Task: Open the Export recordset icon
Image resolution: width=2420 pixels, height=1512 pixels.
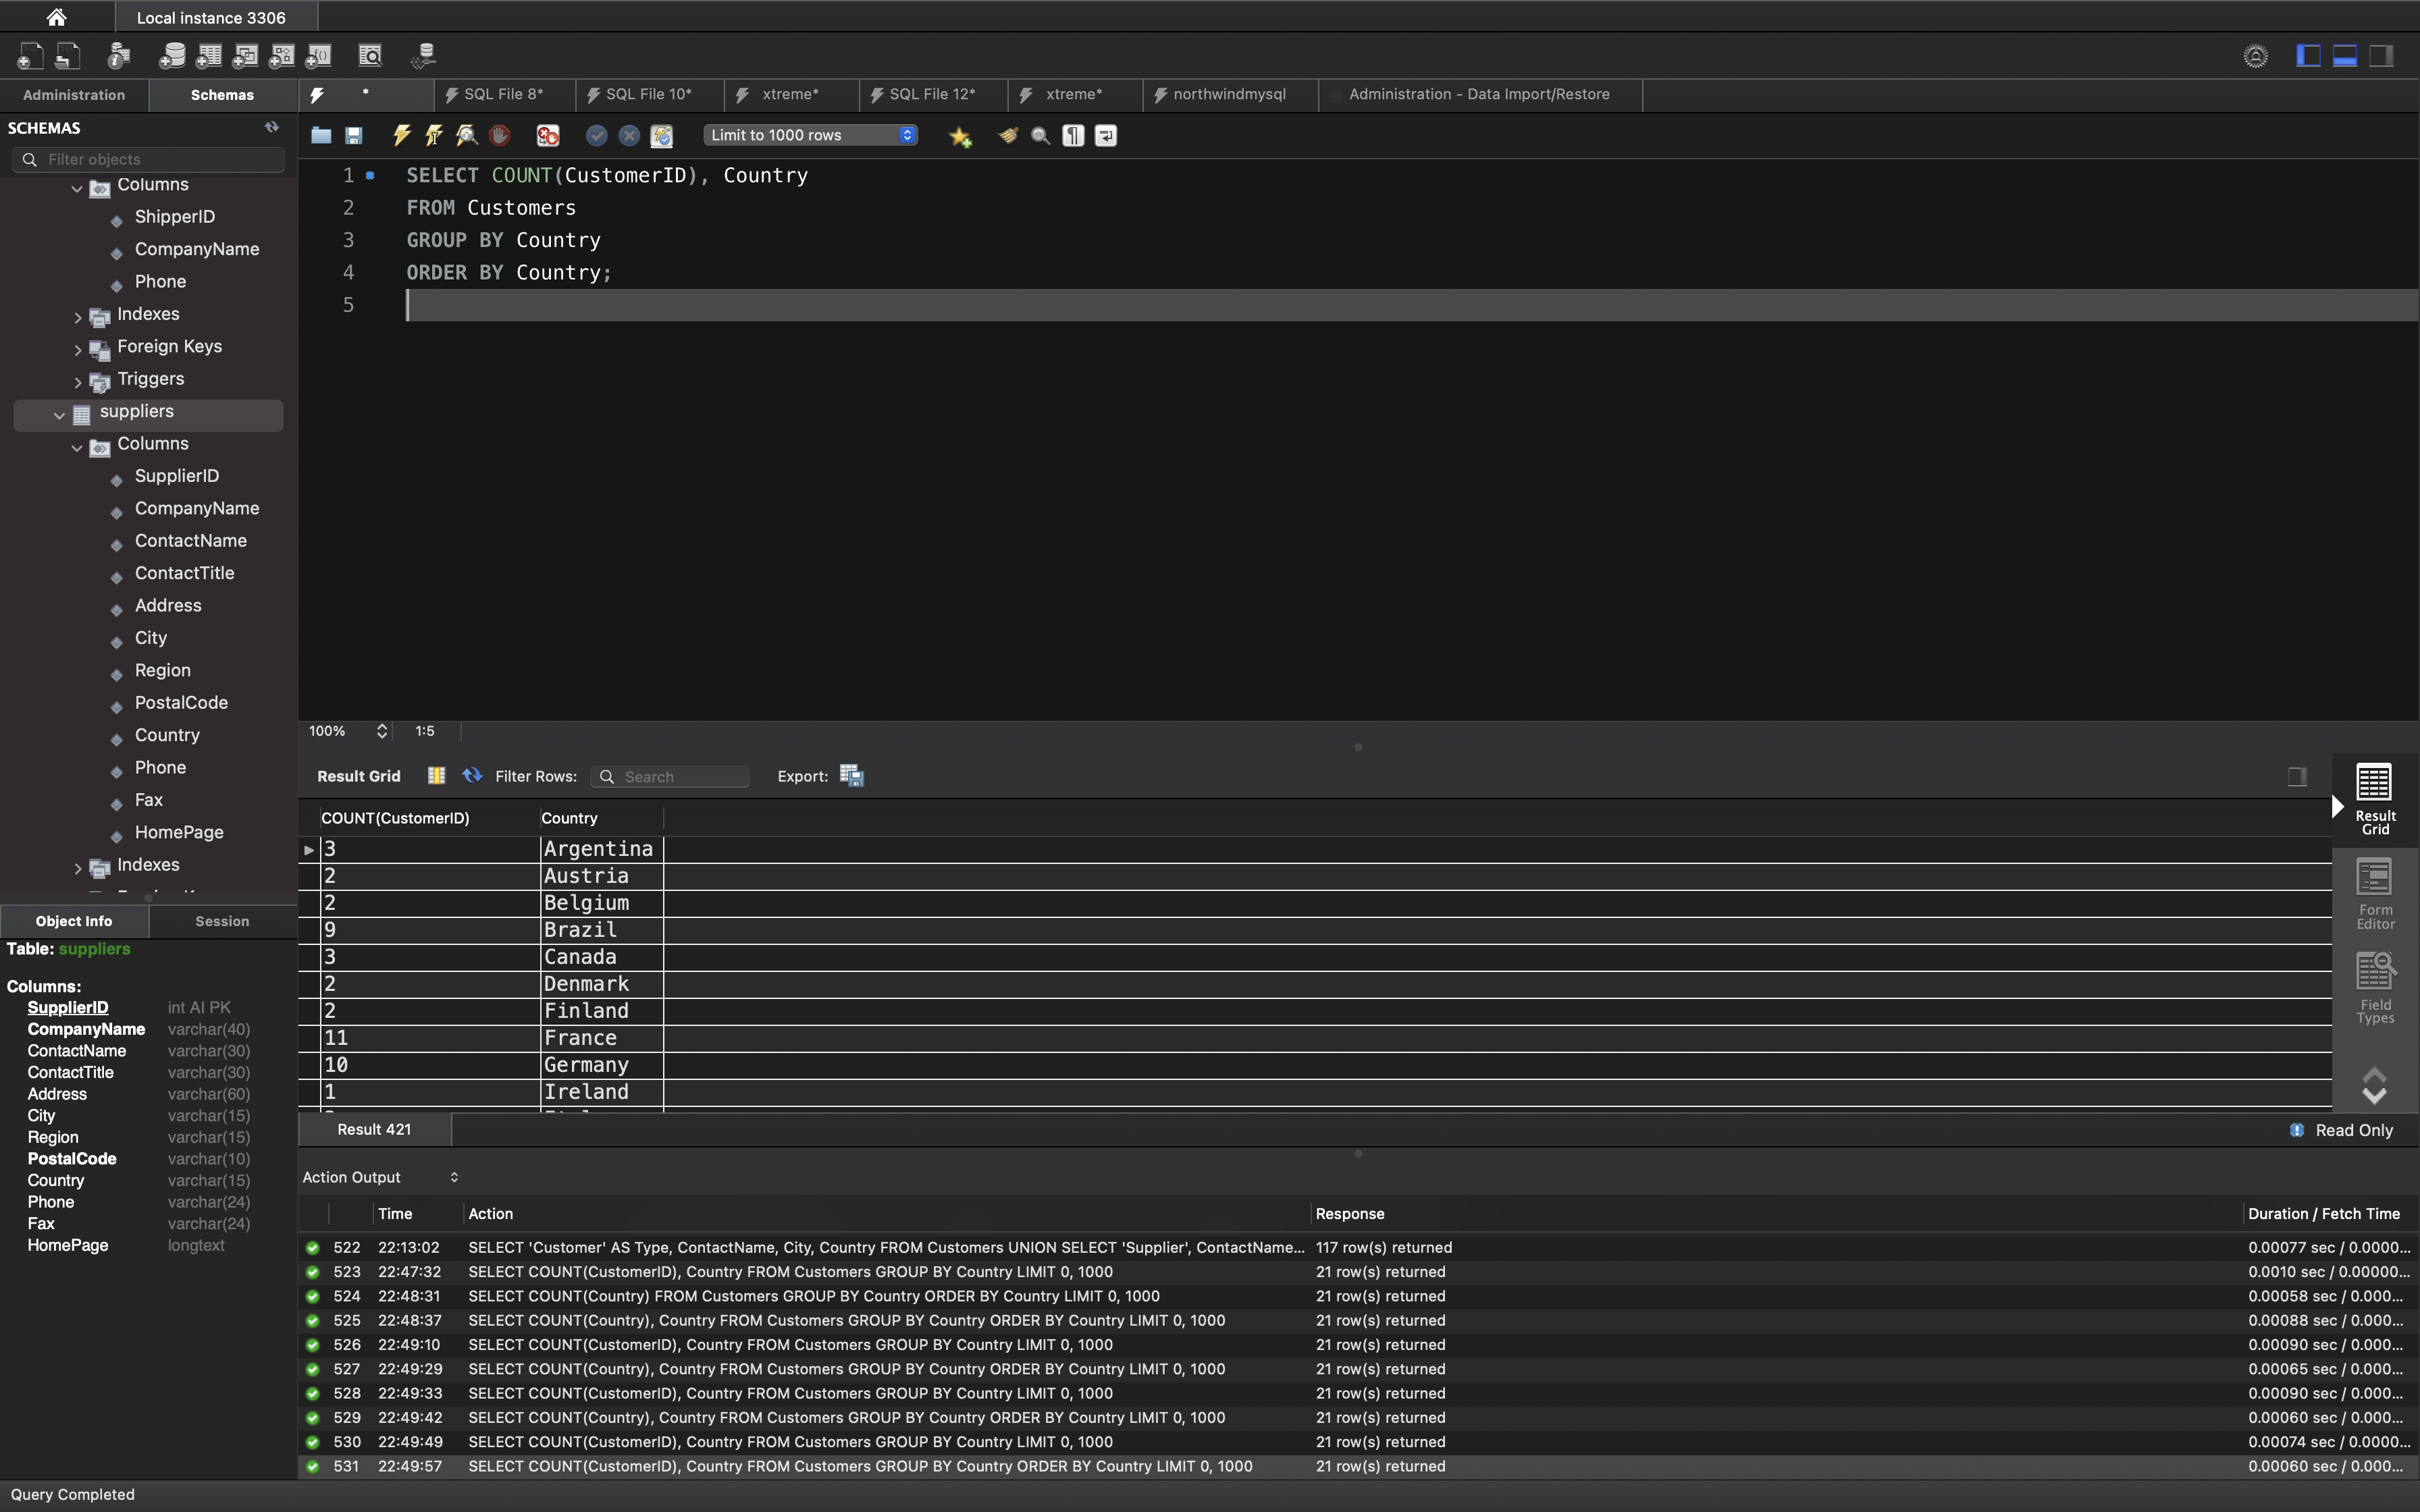Action: point(851,776)
